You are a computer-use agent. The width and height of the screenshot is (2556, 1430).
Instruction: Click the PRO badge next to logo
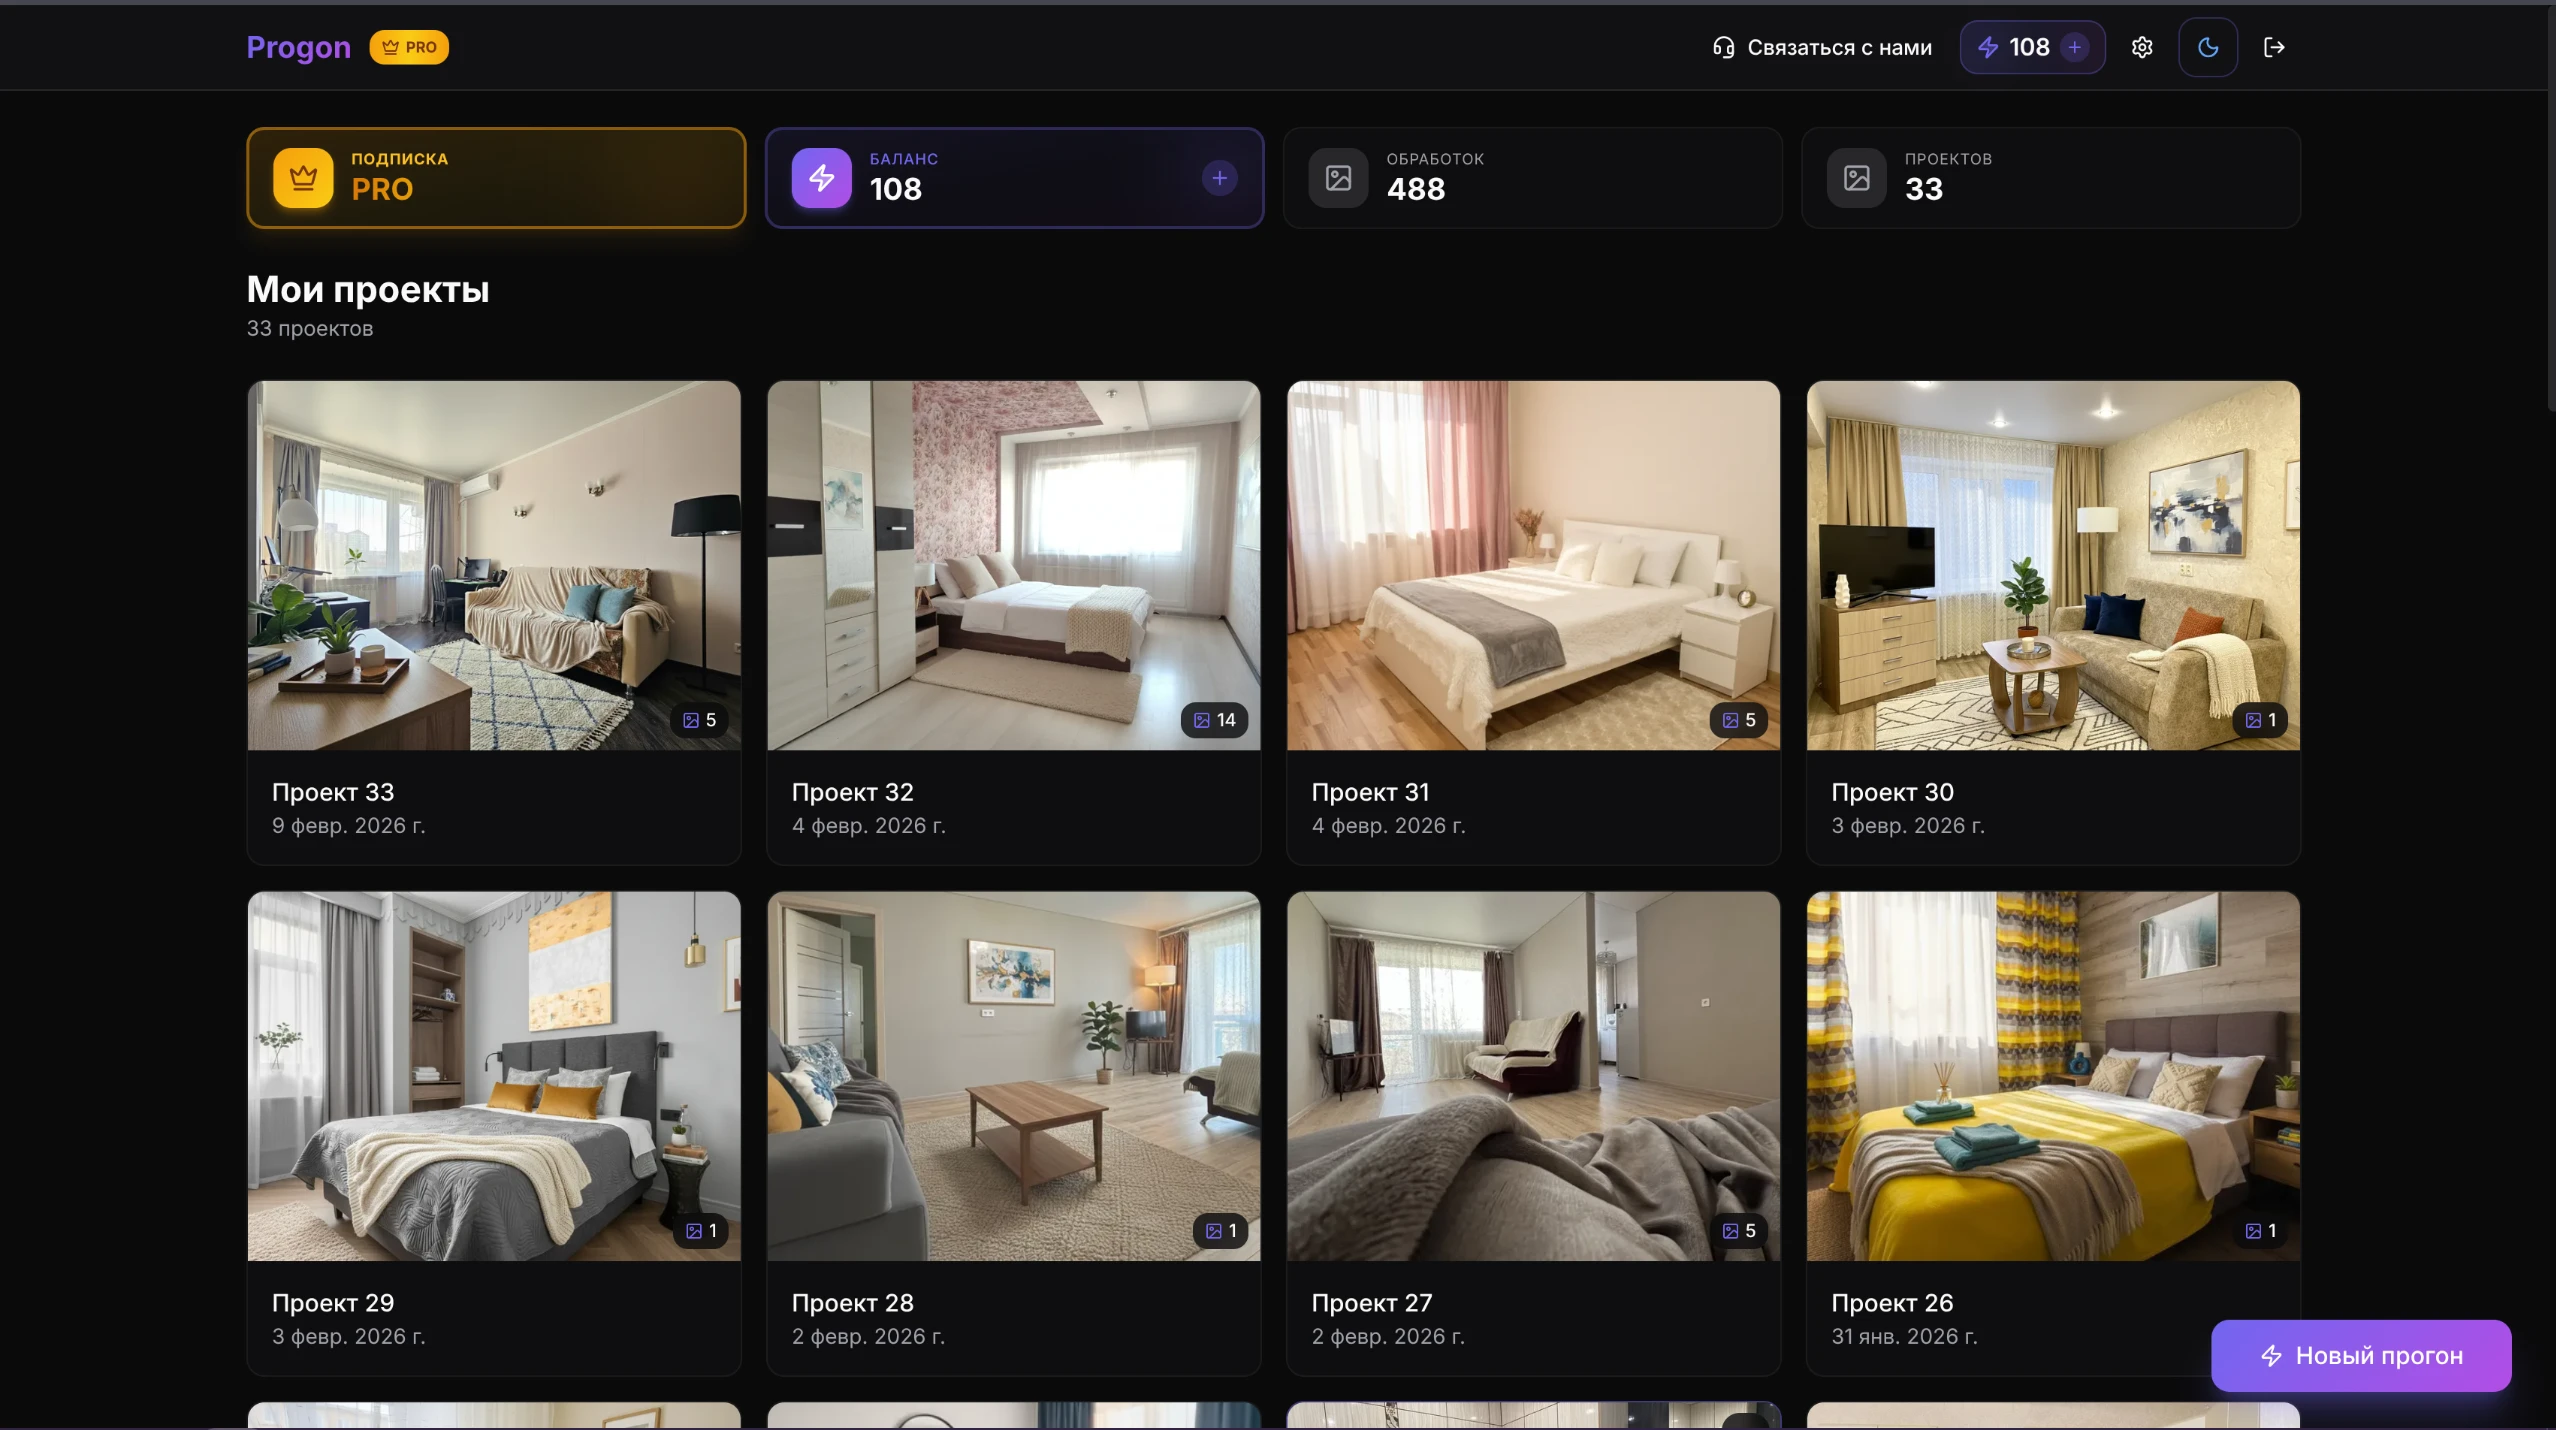(x=409, y=47)
